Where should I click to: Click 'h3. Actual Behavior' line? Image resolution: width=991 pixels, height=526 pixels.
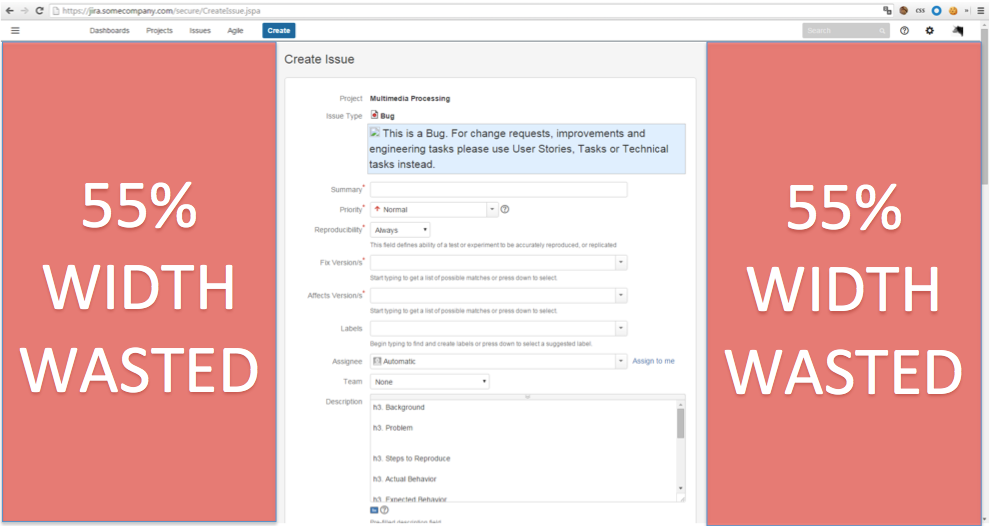404,479
